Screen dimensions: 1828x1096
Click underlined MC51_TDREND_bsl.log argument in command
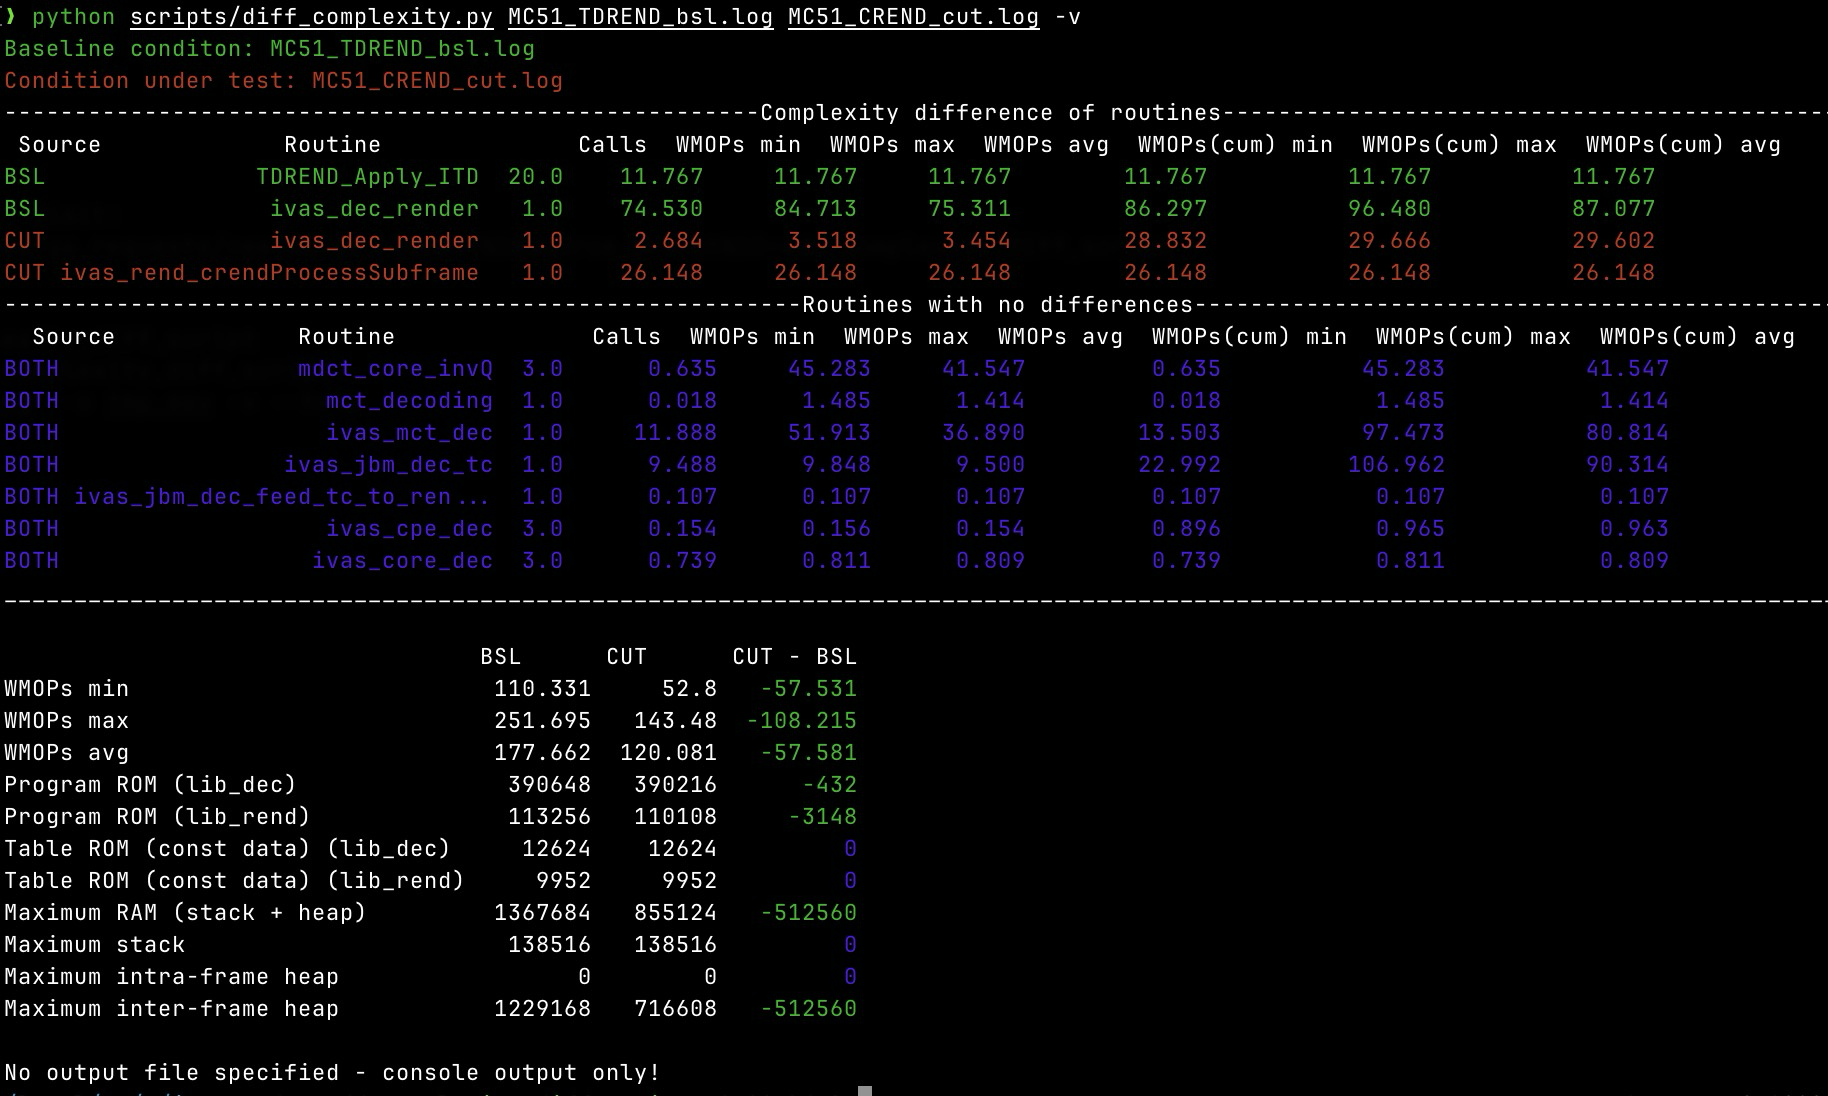(x=640, y=17)
